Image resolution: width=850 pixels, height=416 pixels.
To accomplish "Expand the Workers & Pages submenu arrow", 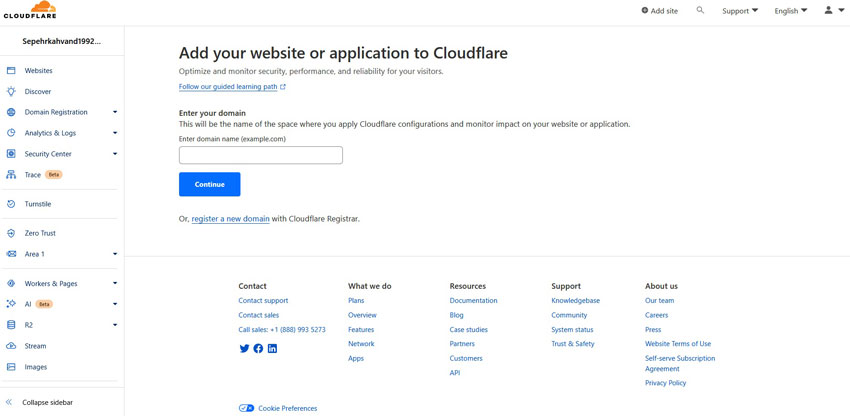I will 115,283.
